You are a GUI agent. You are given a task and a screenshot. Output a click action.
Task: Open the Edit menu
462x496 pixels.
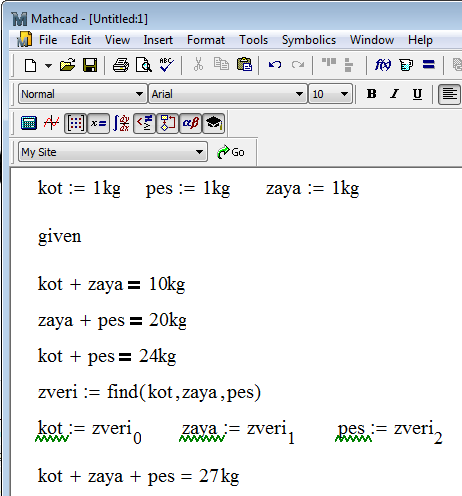click(81, 40)
